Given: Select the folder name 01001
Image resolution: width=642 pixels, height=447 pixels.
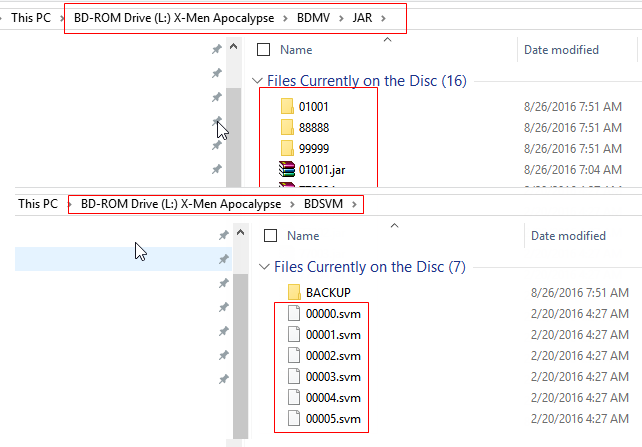Looking at the screenshot, I should coord(314,107).
